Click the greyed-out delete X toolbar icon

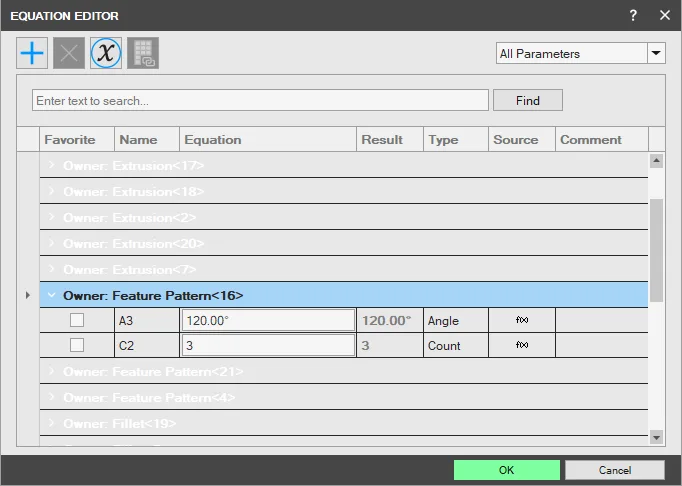(69, 53)
